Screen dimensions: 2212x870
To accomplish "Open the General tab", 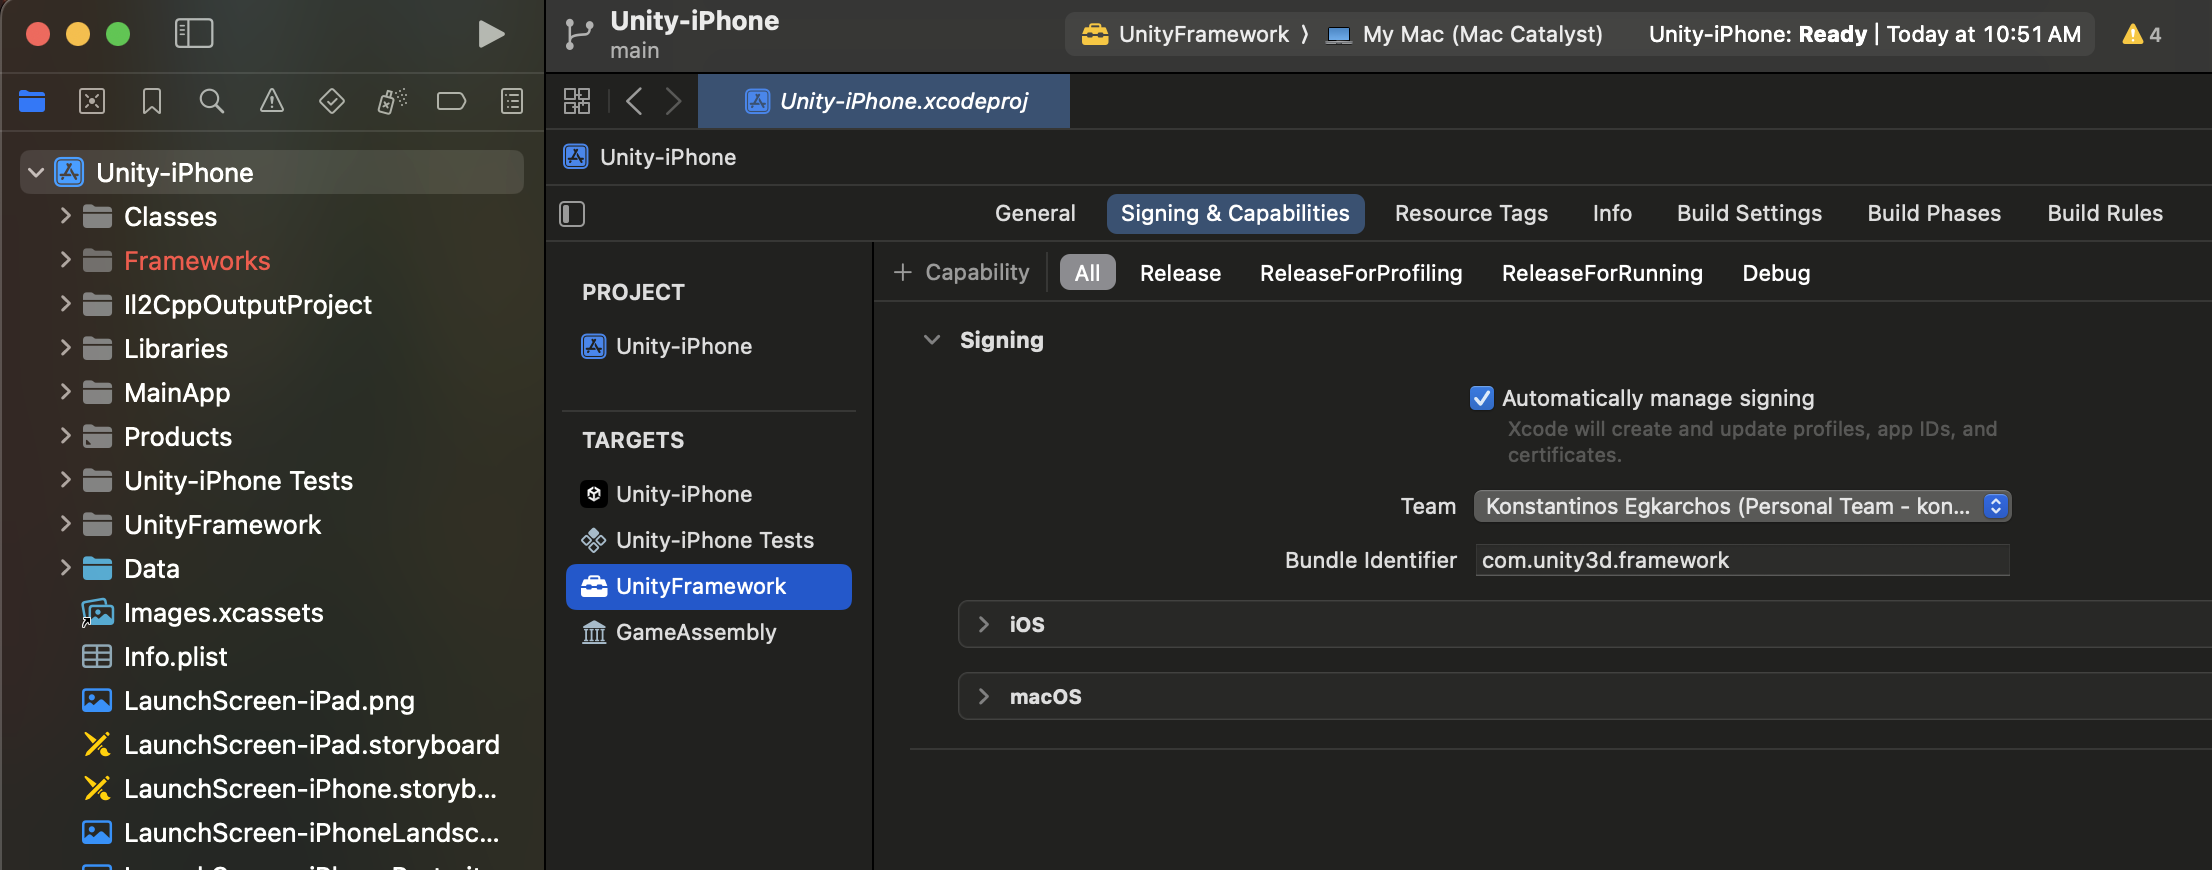I will tap(1035, 214).
